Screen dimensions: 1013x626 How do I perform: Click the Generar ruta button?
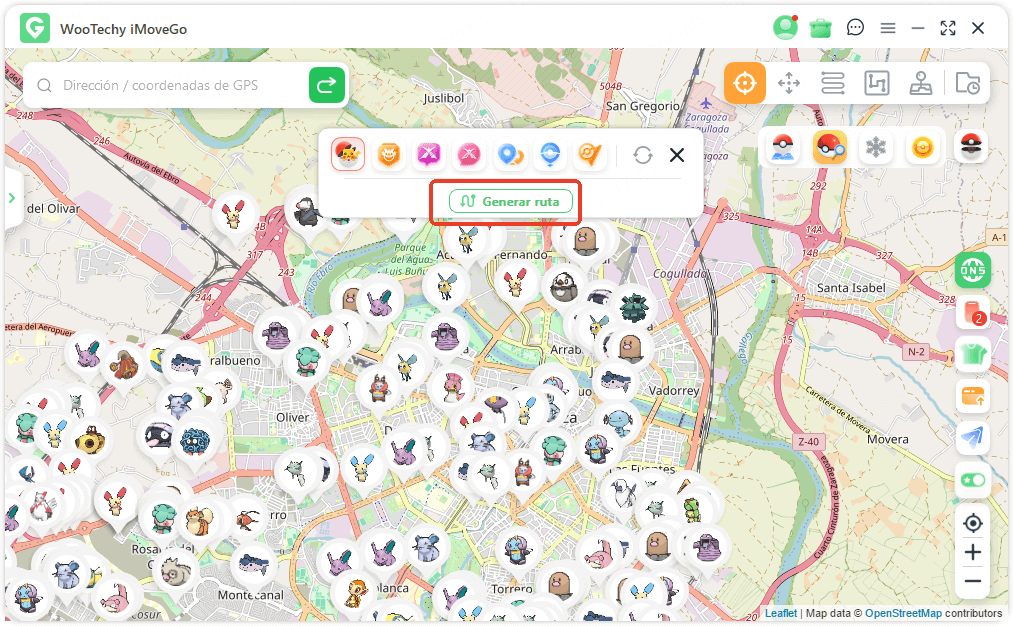point(506,201)
